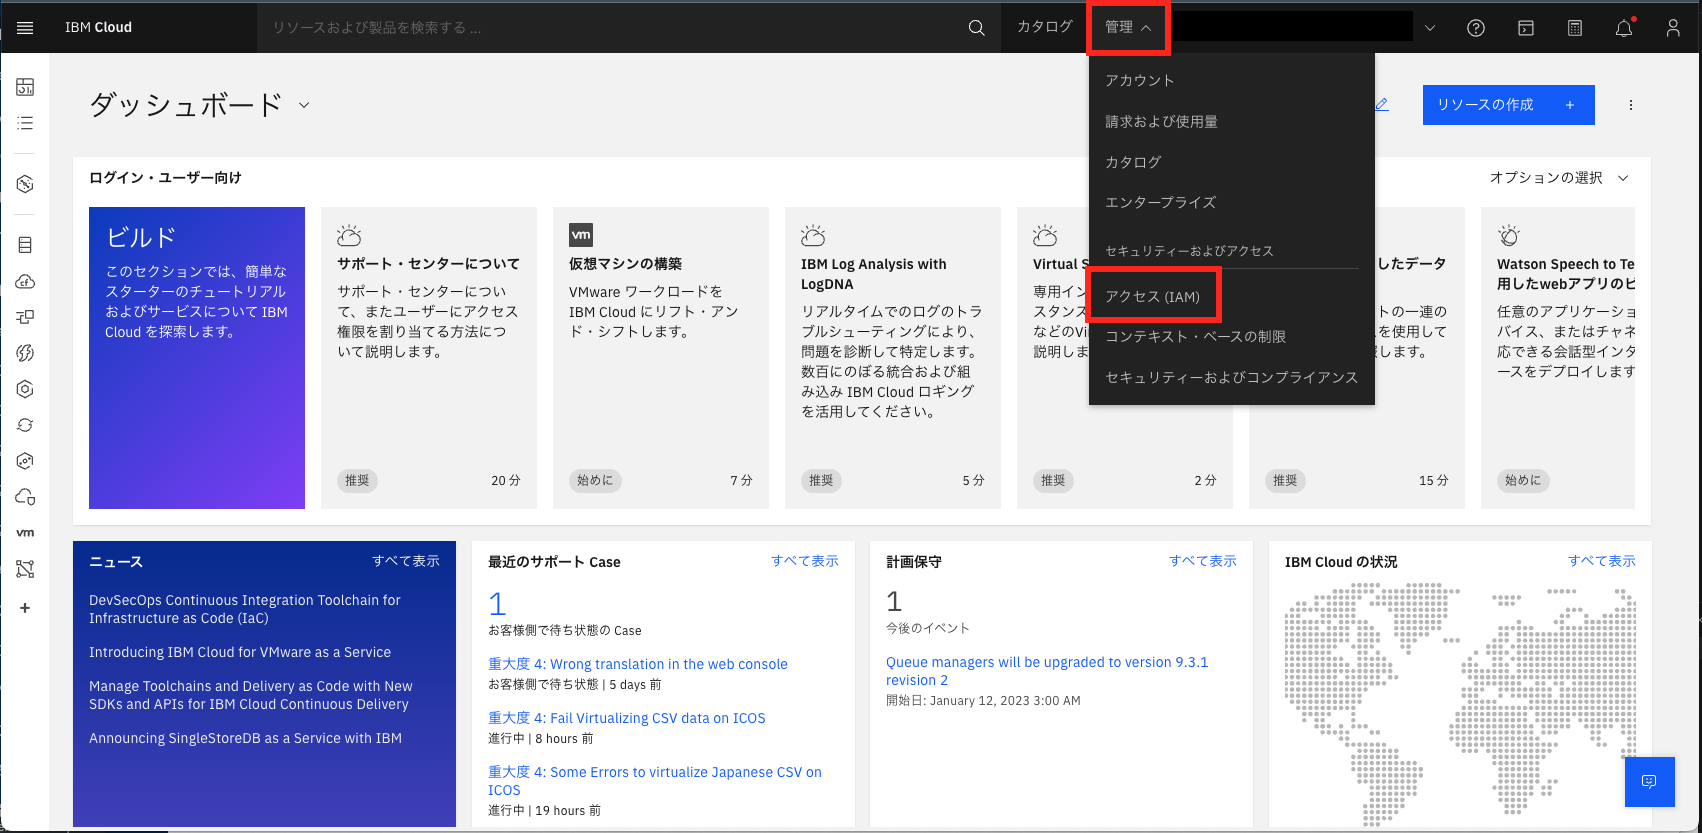
Task: Click the resource list icon in the sidebar
Action: tap(25, 123)
